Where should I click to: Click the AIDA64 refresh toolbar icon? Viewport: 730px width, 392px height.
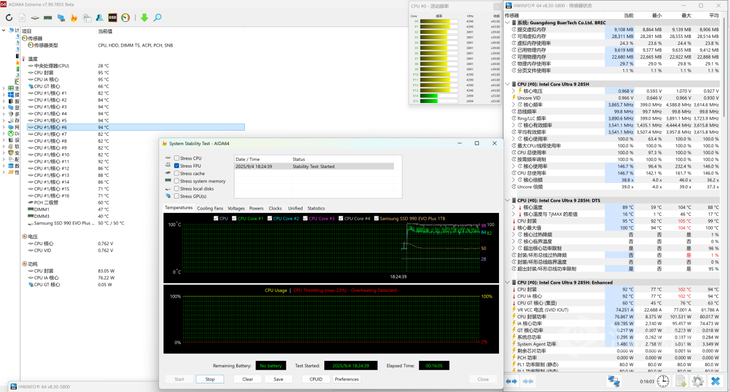(9, 18)
